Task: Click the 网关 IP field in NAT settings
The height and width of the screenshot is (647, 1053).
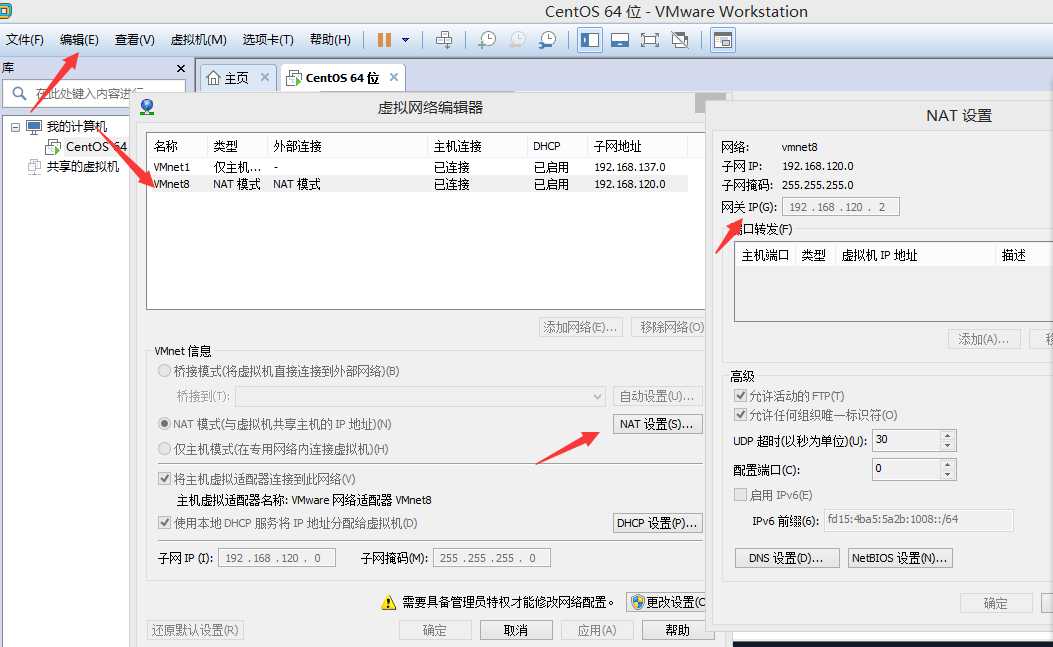Action: tap(841, 207)
